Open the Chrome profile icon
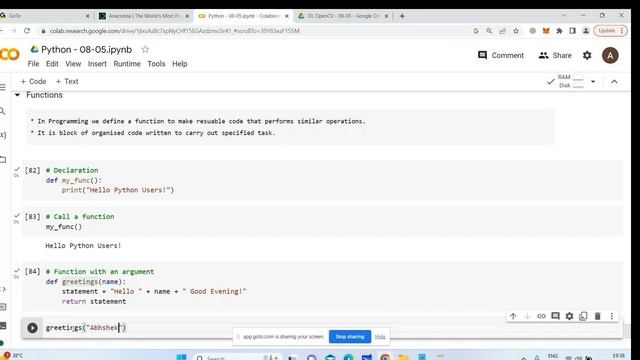The image size is (640, 360). pos(586,31)
